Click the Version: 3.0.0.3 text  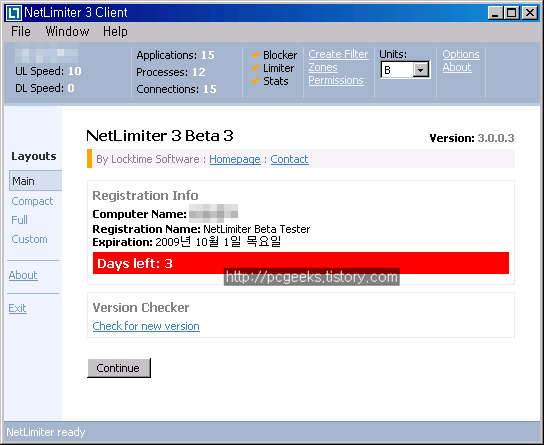472,138
